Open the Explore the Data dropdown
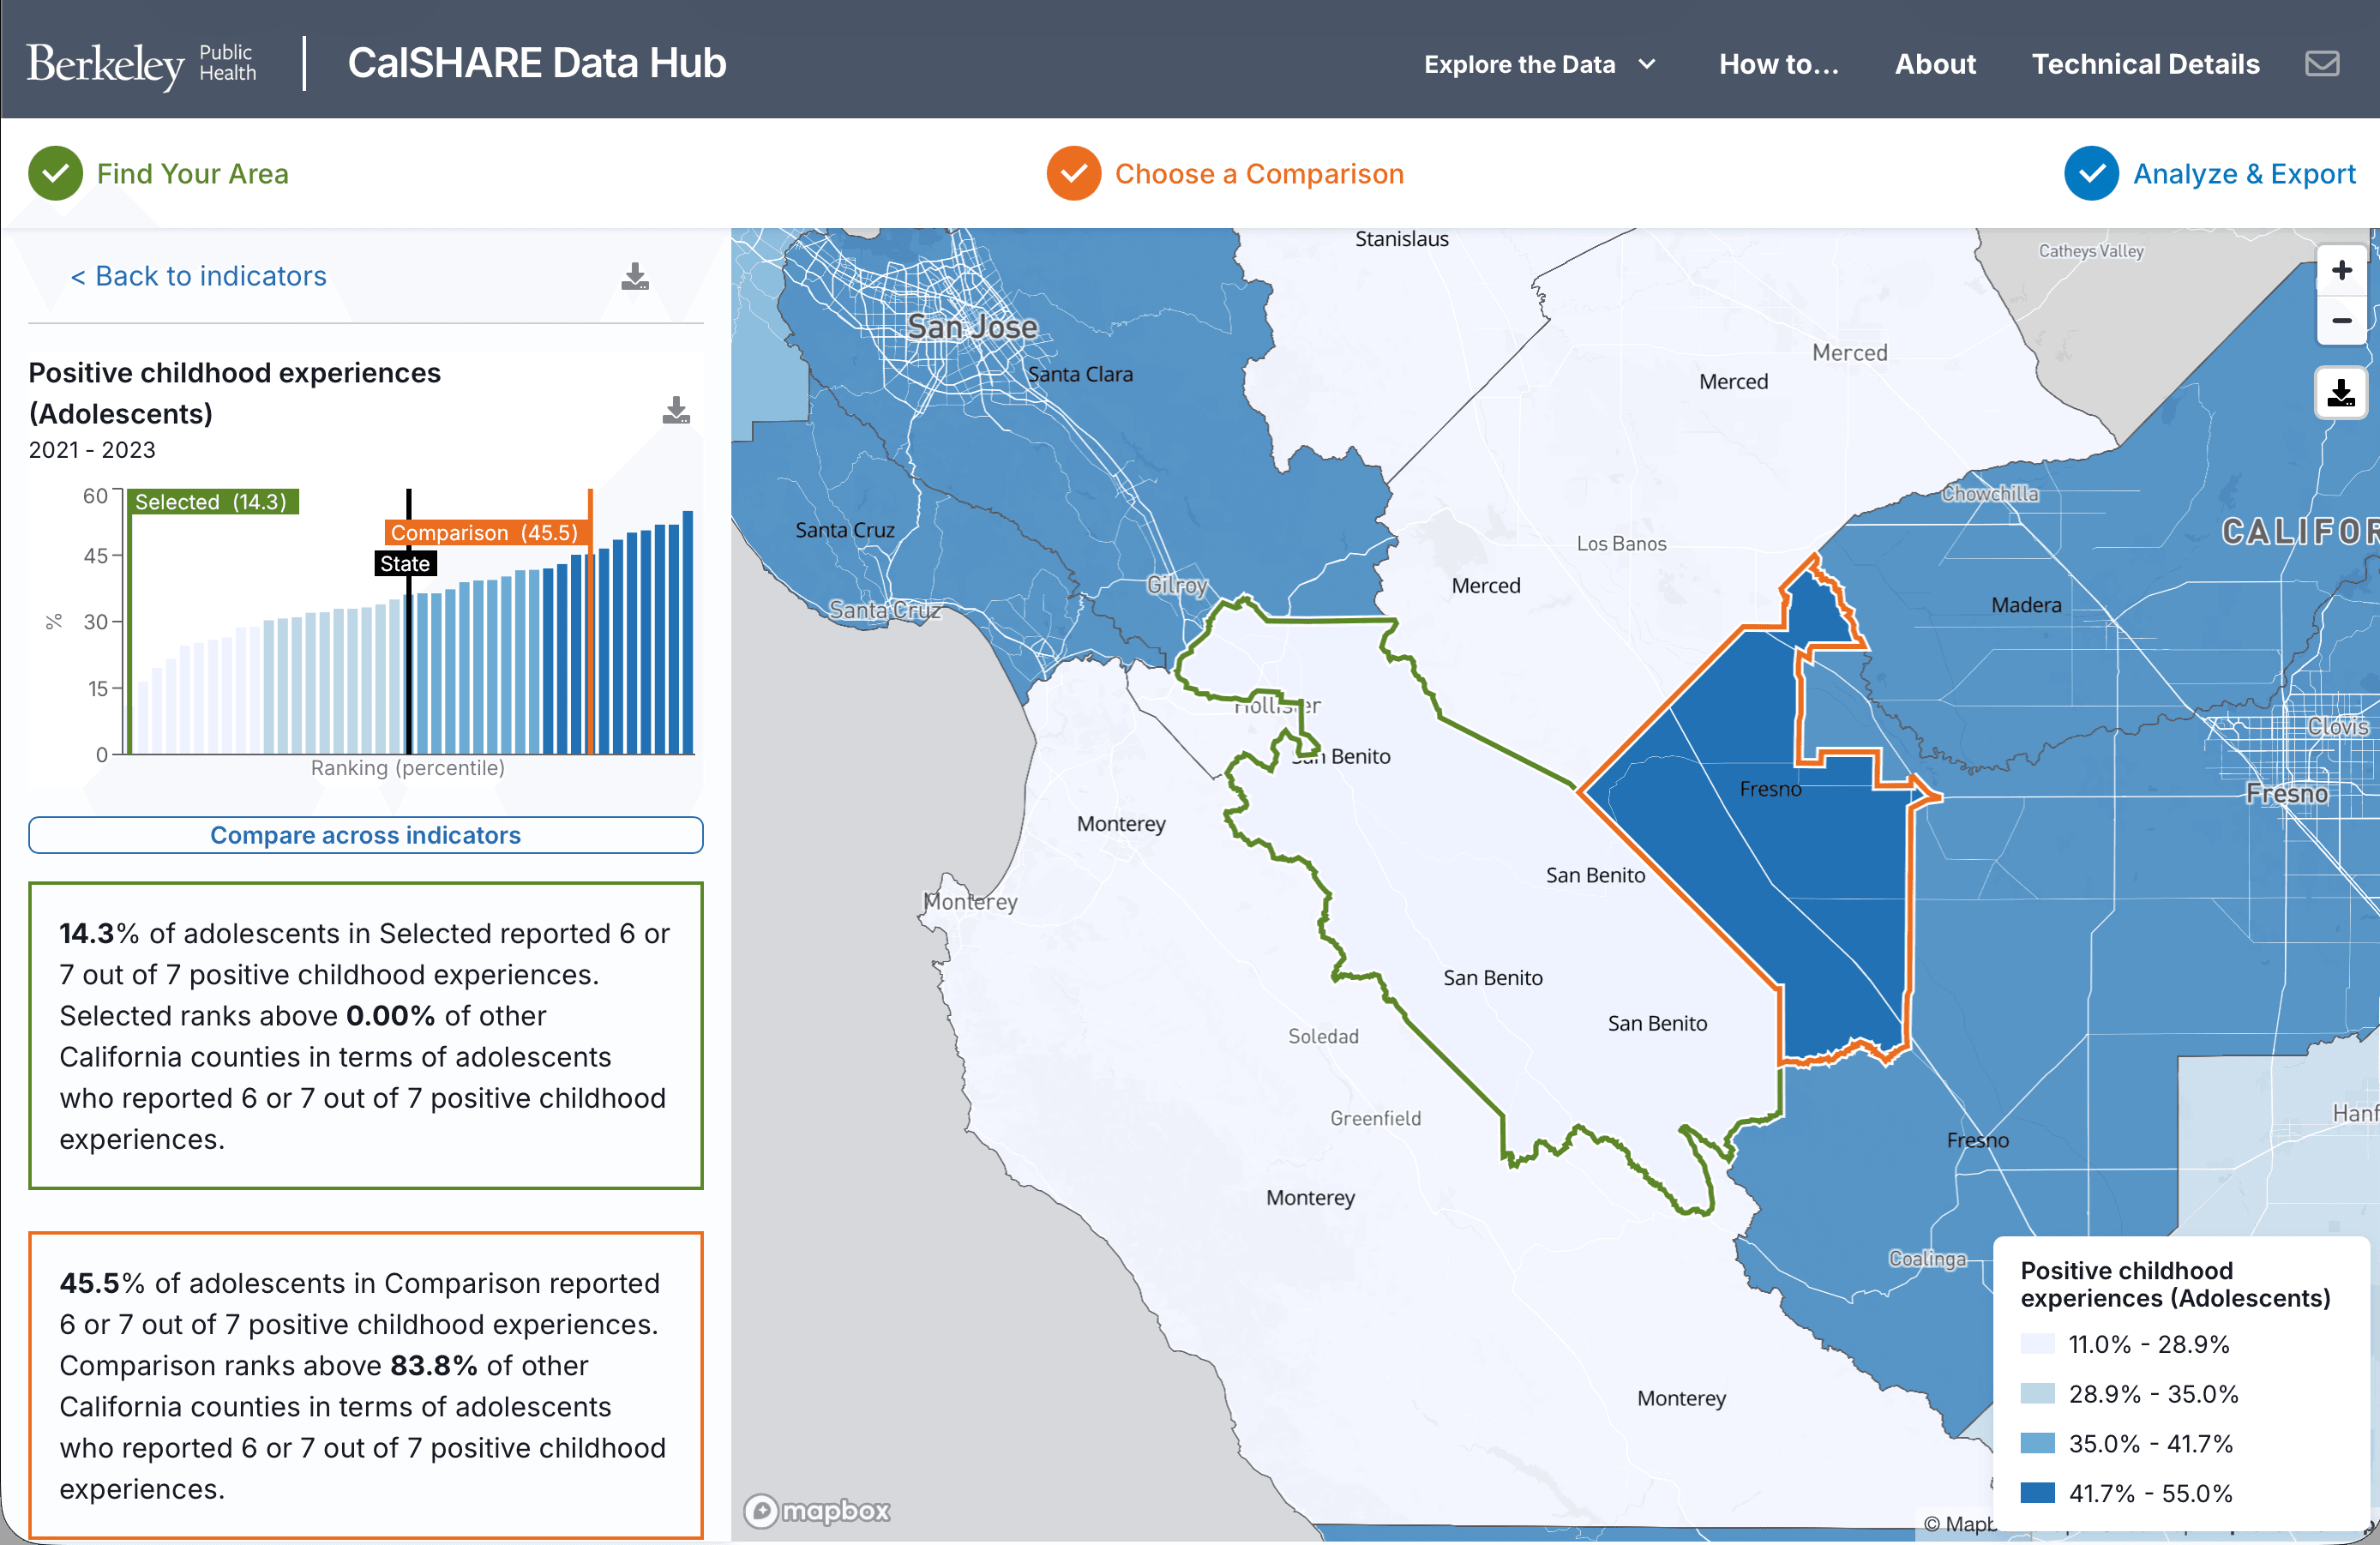 point(1521,63)
